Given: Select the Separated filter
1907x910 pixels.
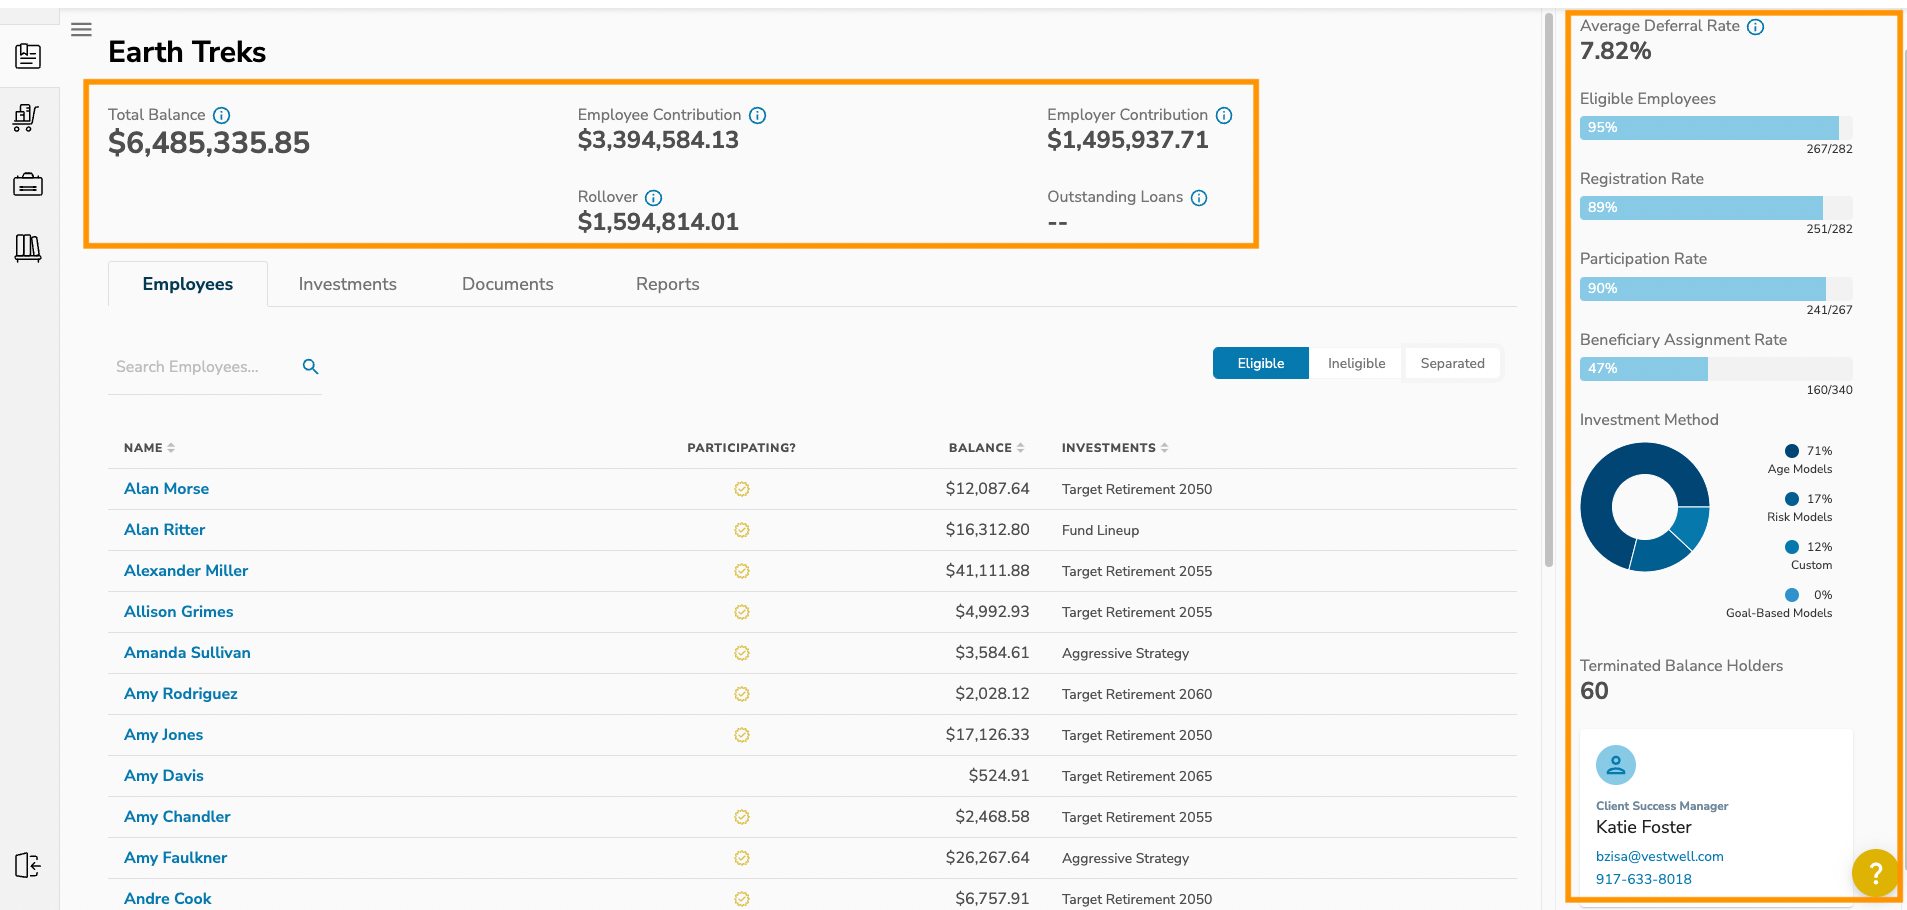Looking at the screenshot, I should 1452,363.
